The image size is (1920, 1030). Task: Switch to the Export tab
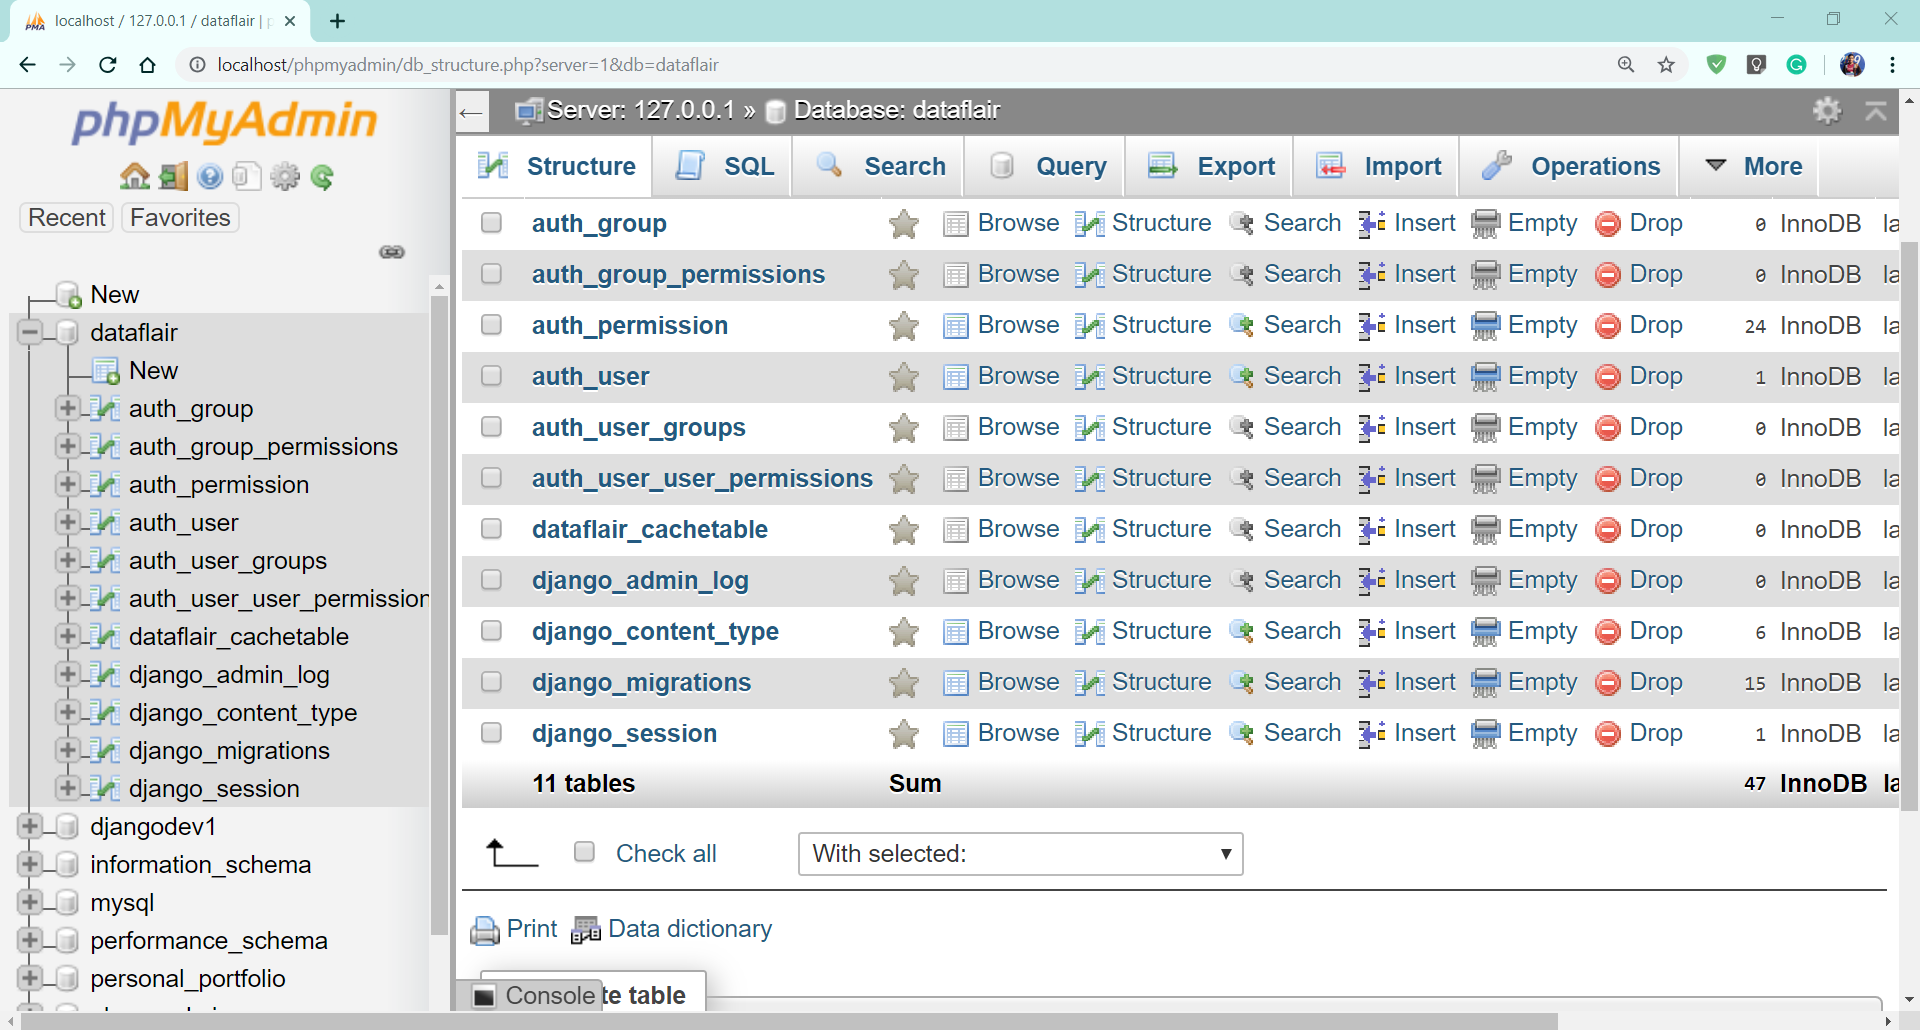pos(1210,166)
